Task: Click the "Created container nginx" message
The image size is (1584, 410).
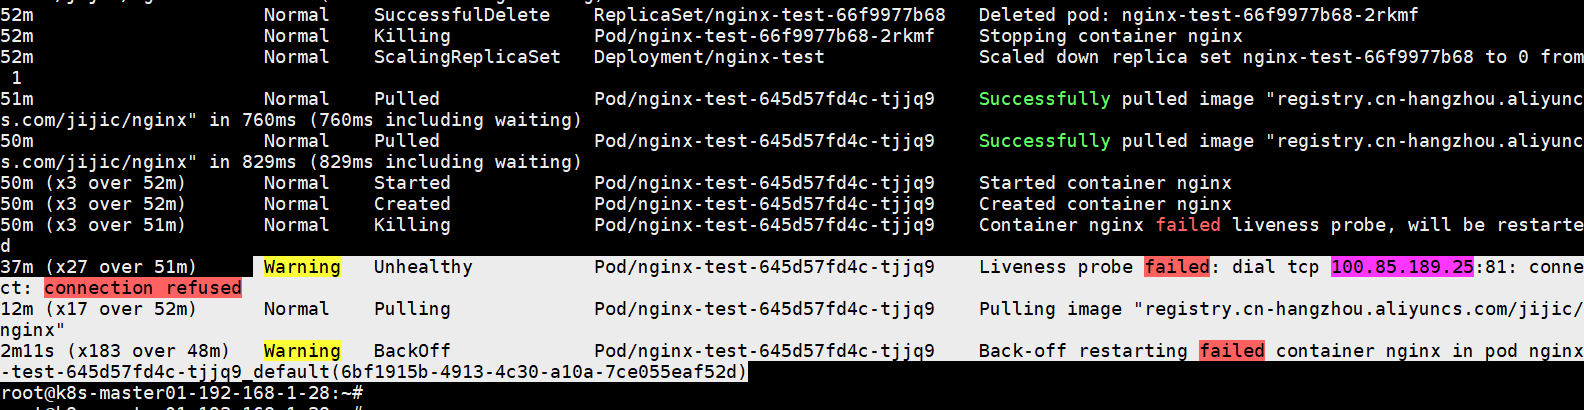Action: (x=1105, y=204)
